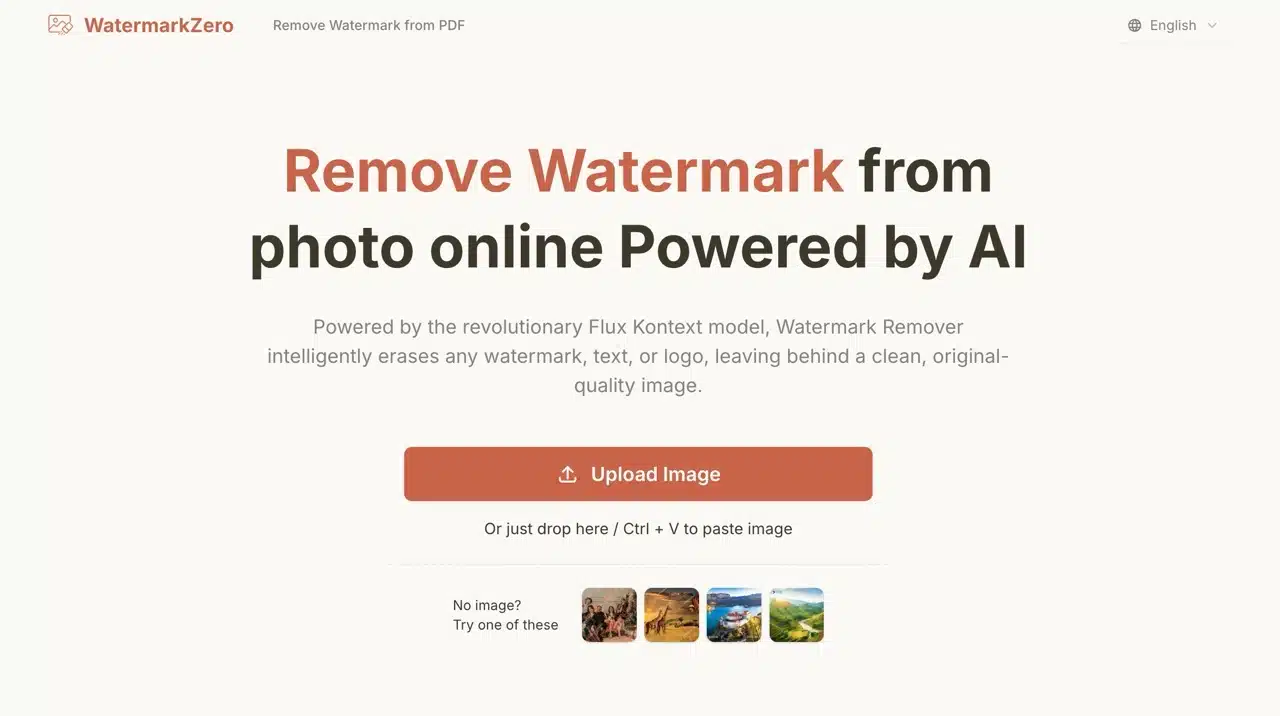Click the dark word 'from' in the headline
The width and height of the screenshot is (1280, 716).
tap(925, 170)
